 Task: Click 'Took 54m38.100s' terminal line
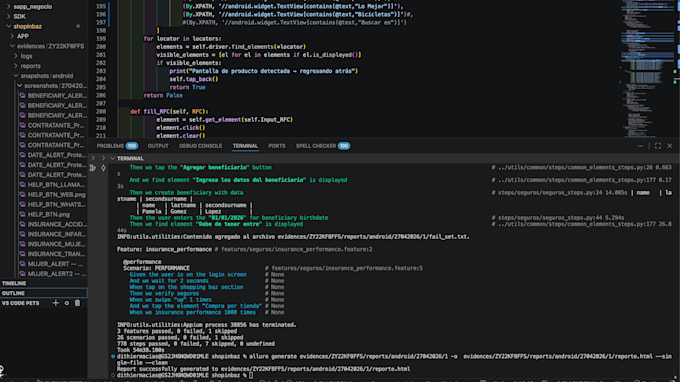[x=141, y=350]
